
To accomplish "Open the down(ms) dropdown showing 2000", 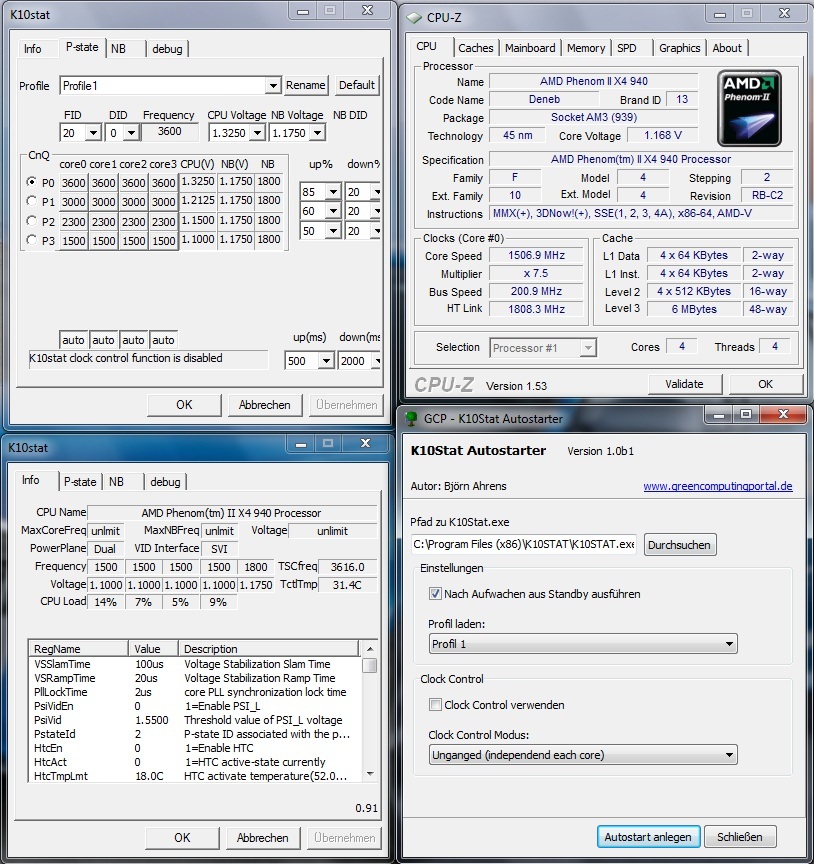I will point(377,361).
